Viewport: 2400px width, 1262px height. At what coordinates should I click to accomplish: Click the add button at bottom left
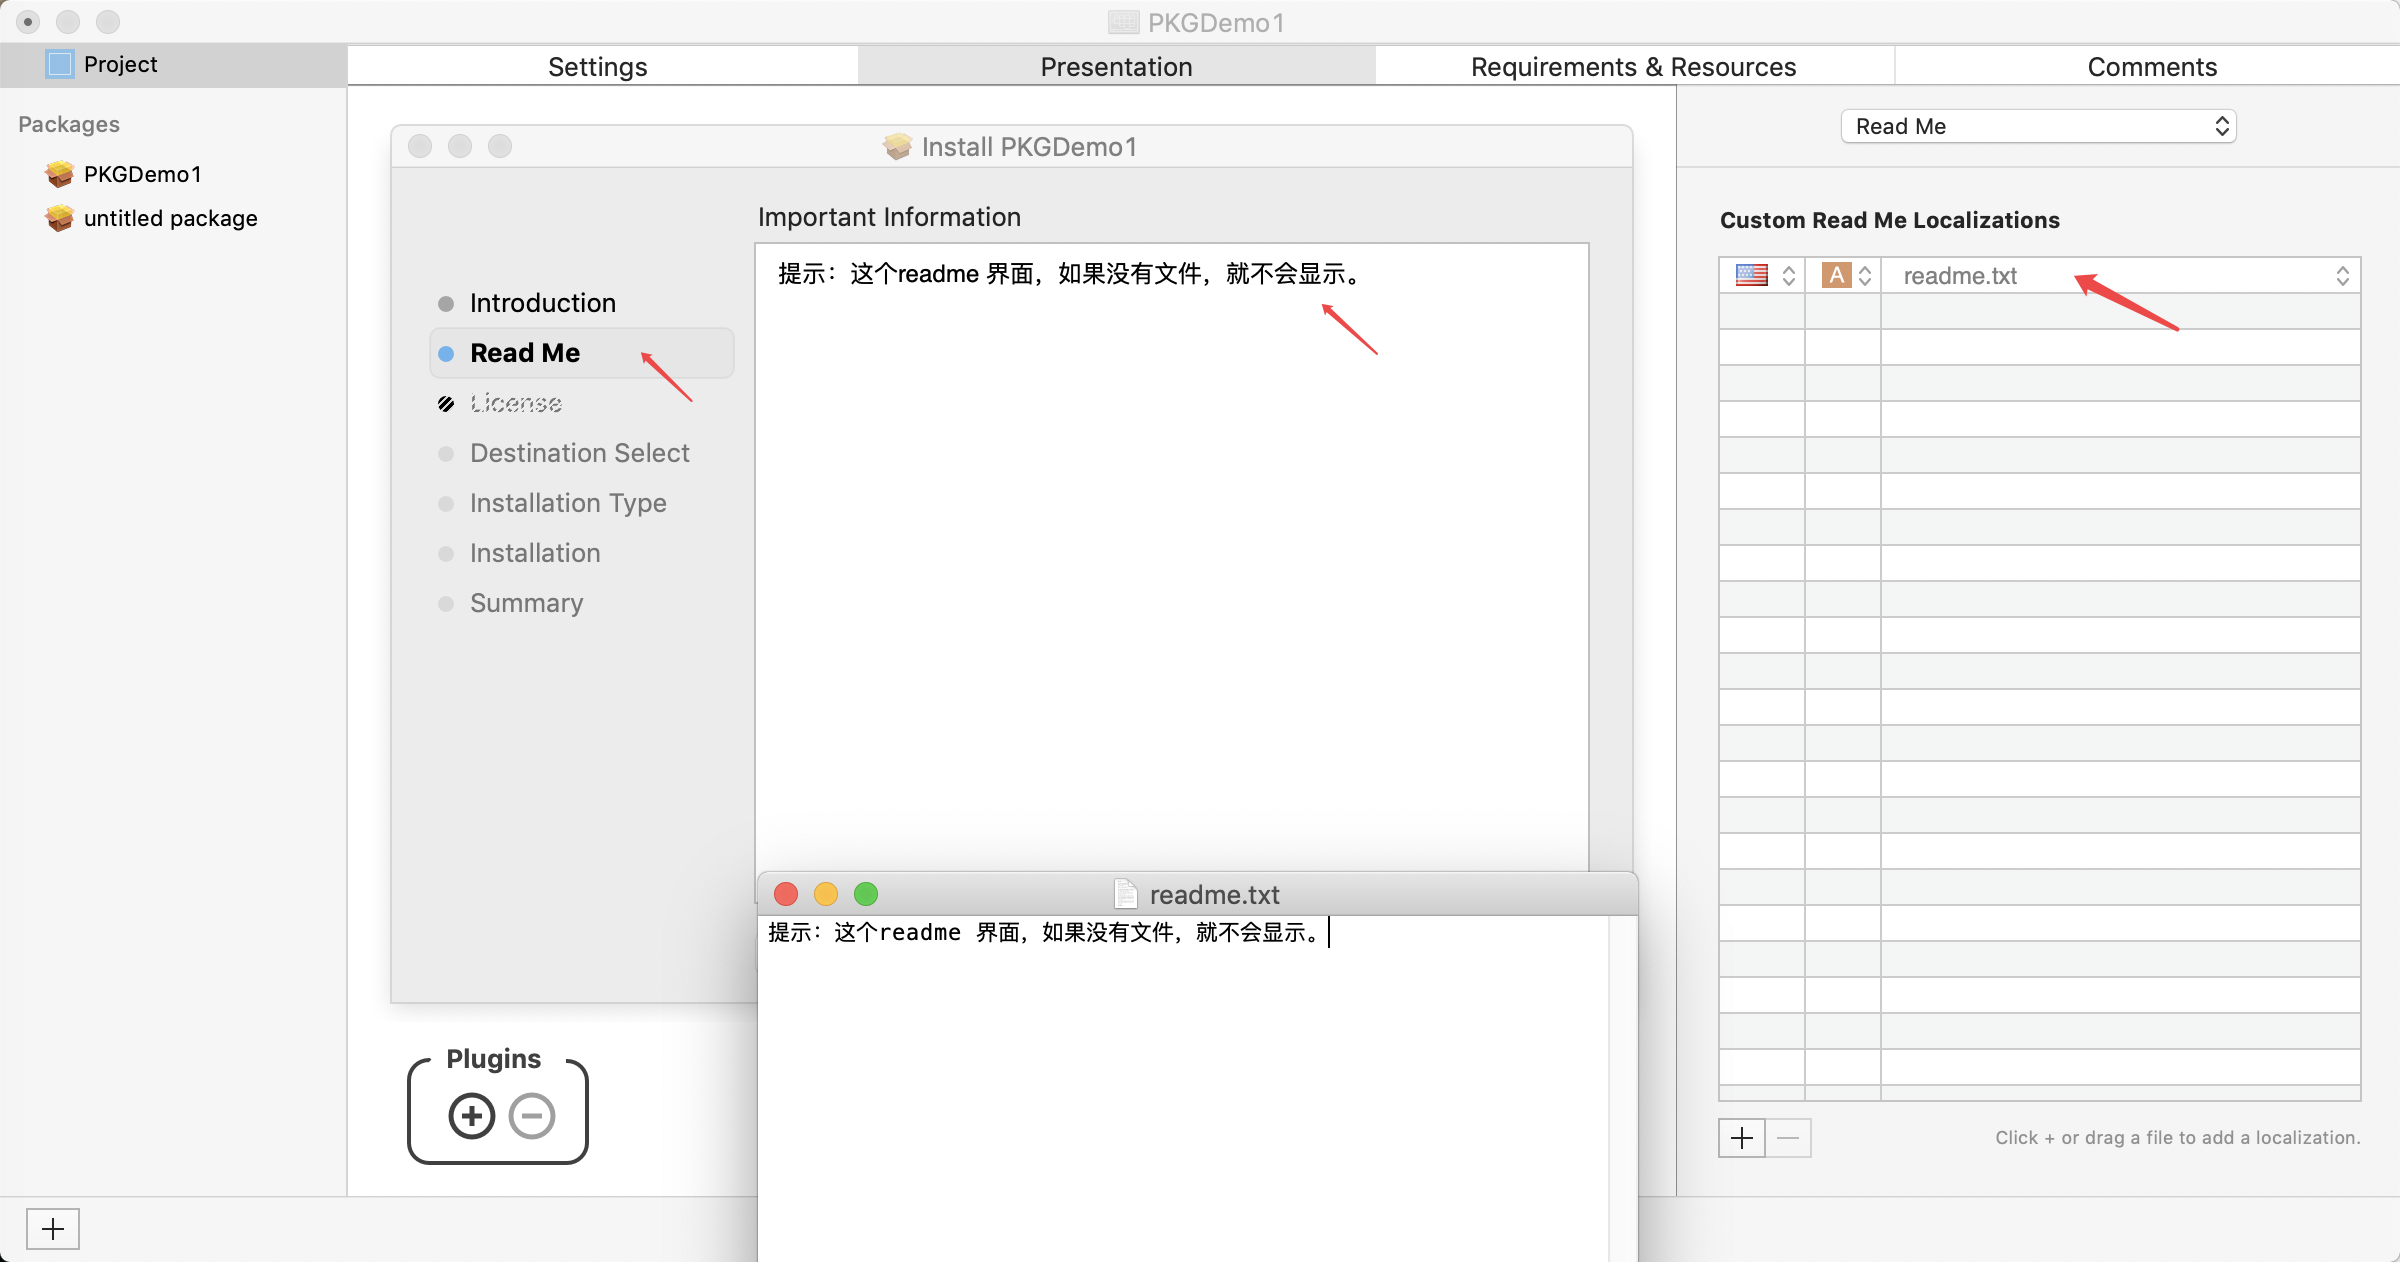[53, 1228]
